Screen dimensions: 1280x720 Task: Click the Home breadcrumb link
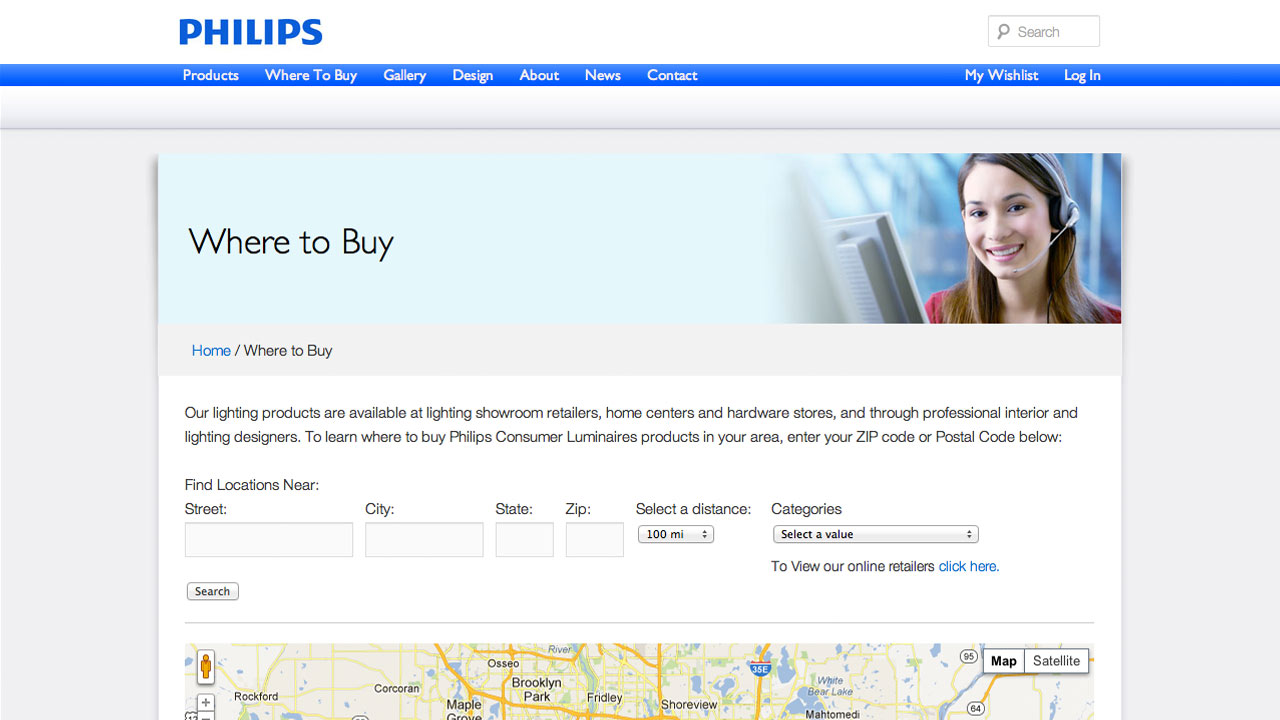pyautogui.click(x=211, y=351)
